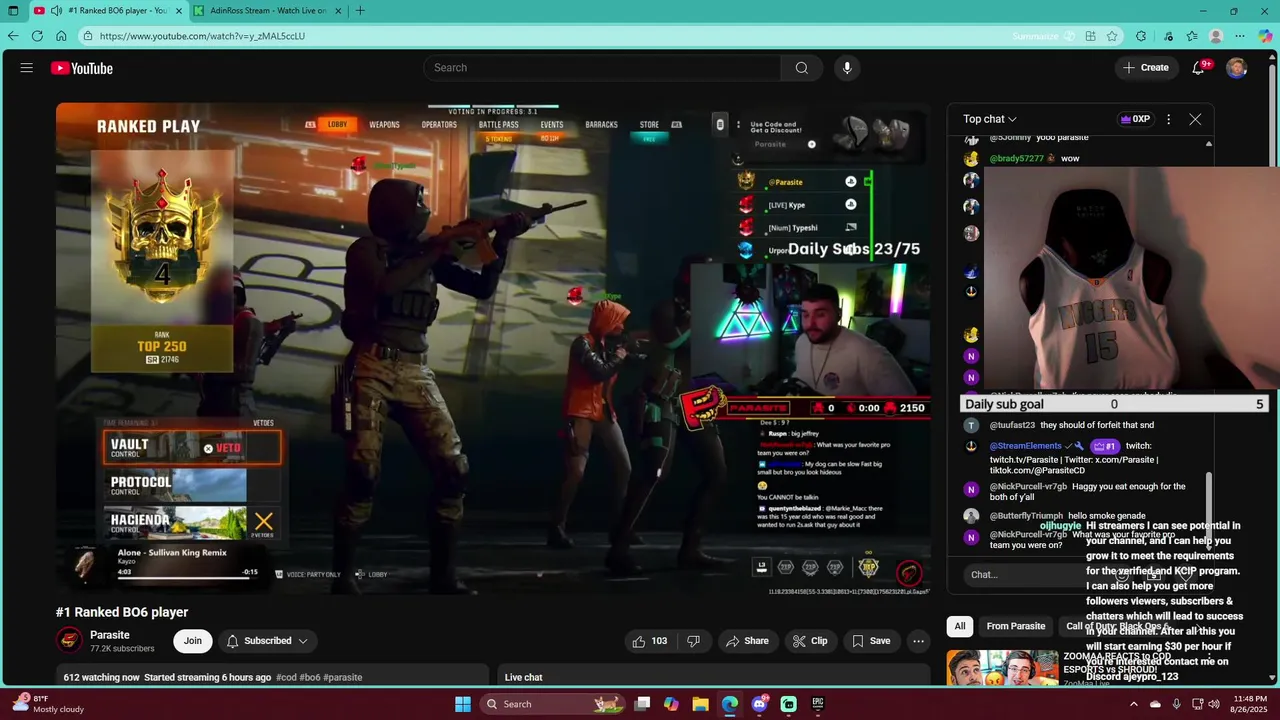Like the video with thumbs up
Image resolution: width=1280 pixels, height=720 pixels.
point(649,641)
